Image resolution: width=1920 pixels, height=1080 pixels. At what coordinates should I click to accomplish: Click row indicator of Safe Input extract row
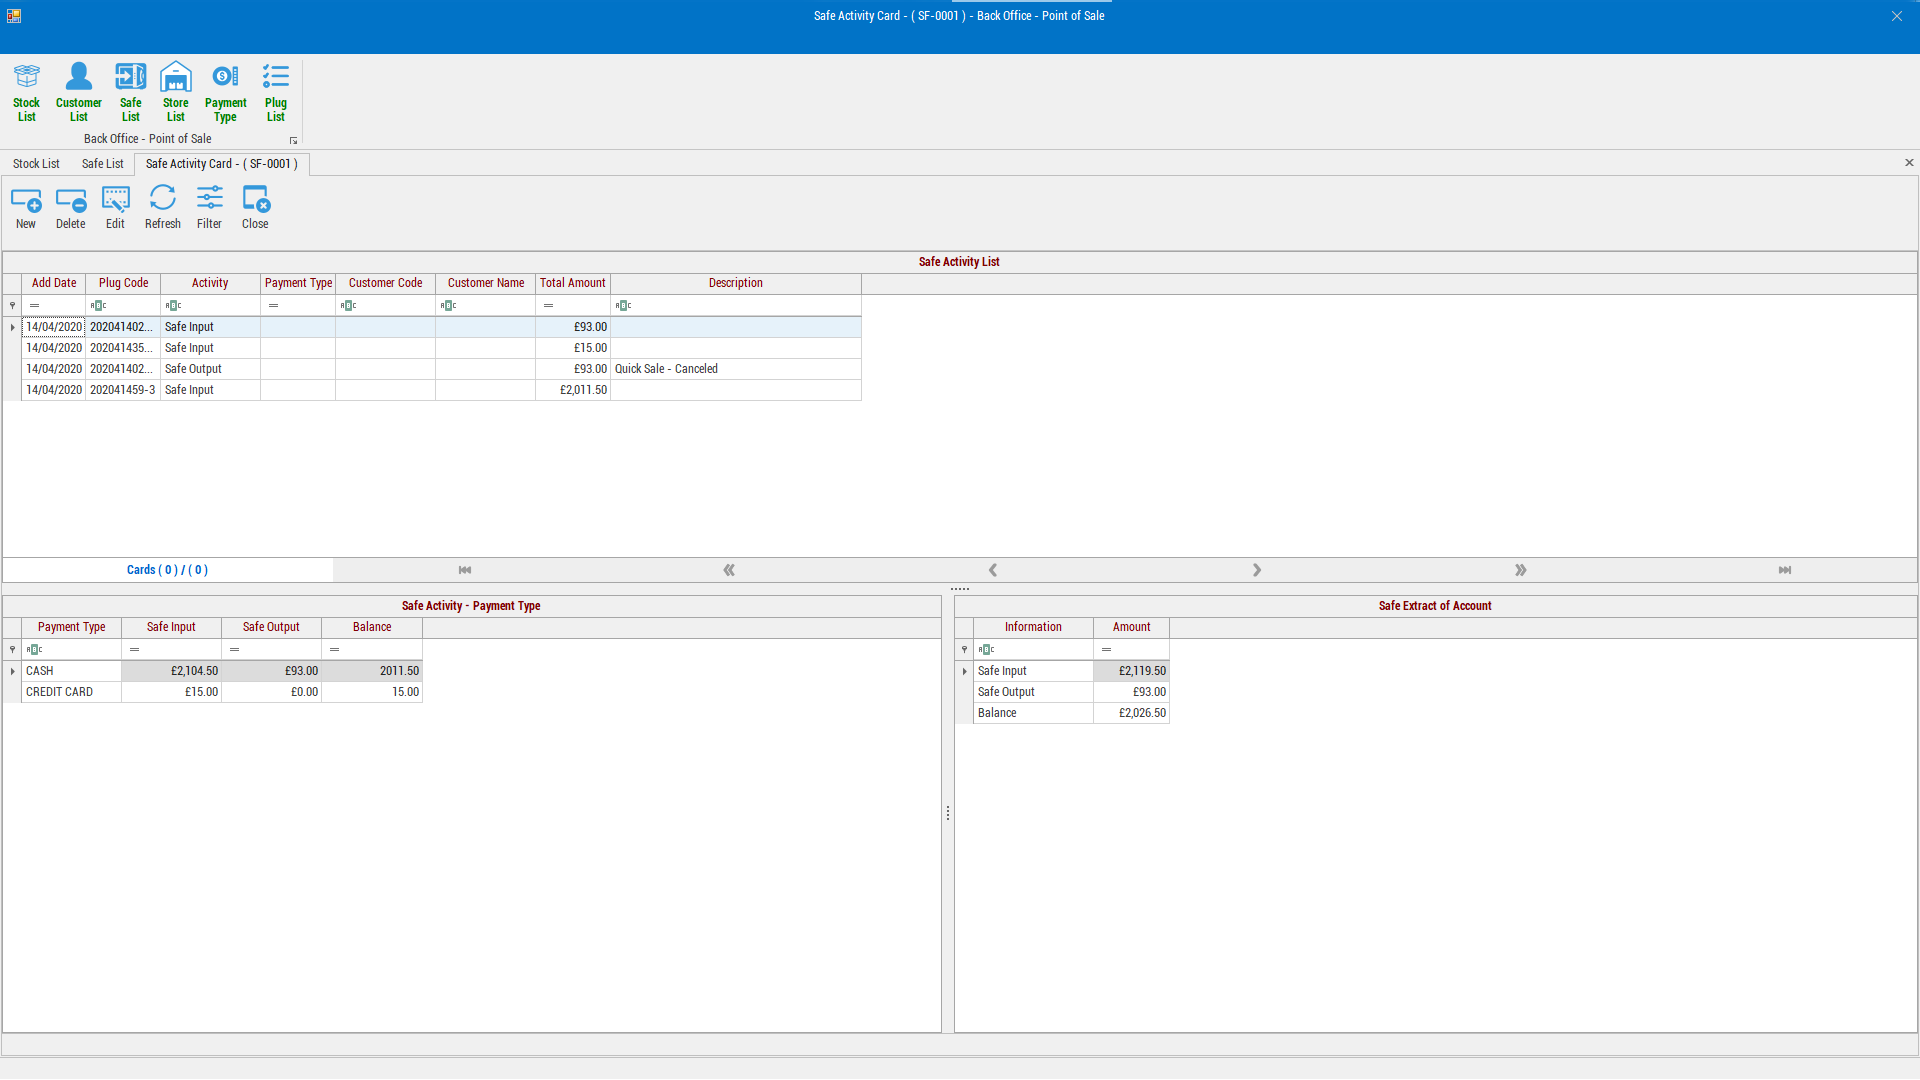[964, 671]
